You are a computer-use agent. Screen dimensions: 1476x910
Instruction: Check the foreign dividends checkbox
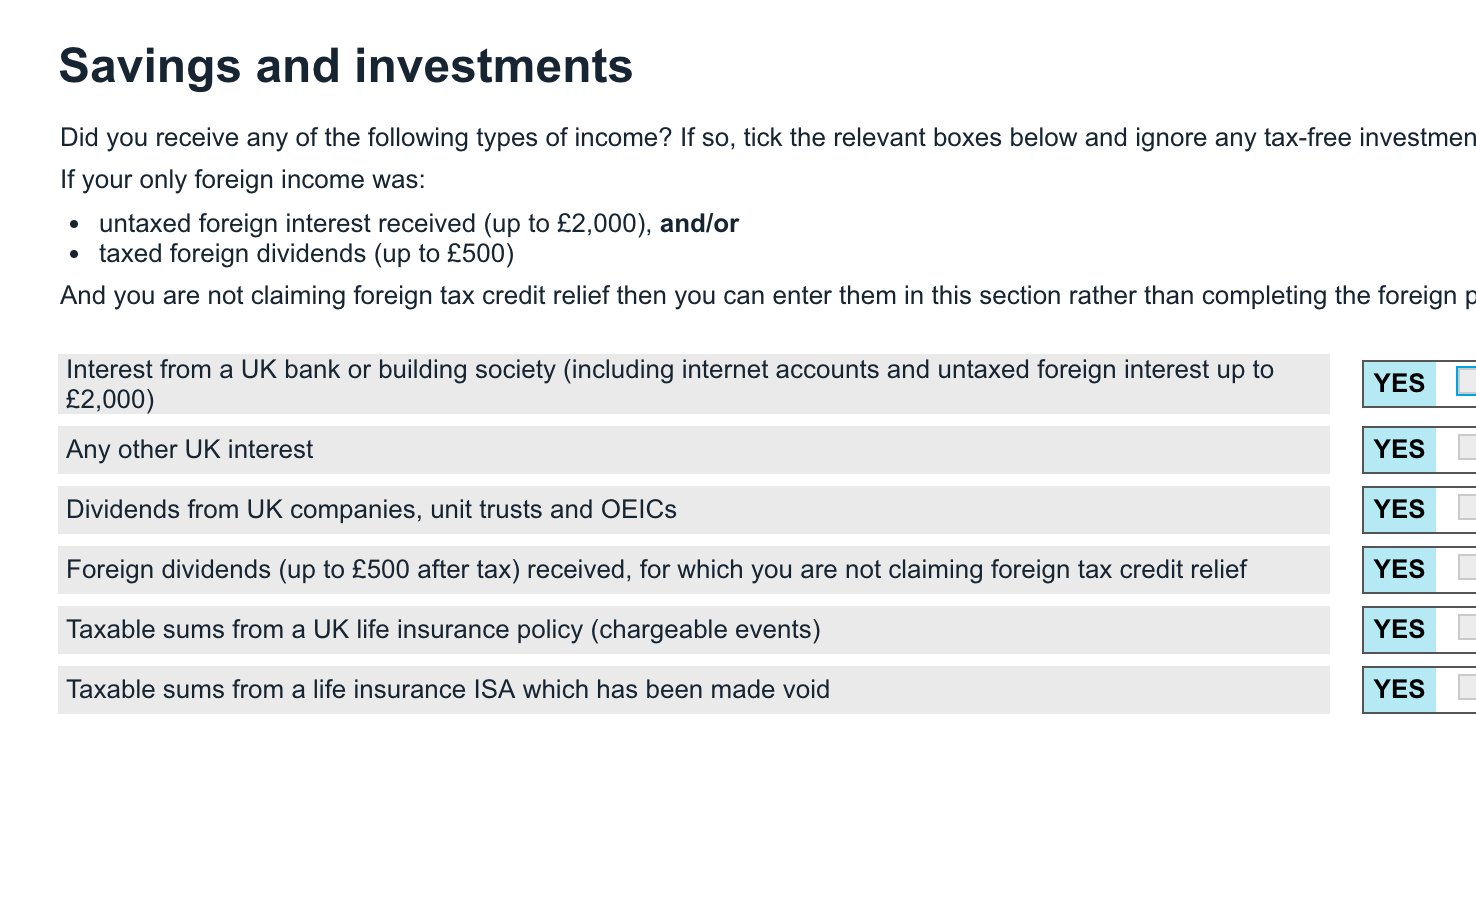[1466, 568]
